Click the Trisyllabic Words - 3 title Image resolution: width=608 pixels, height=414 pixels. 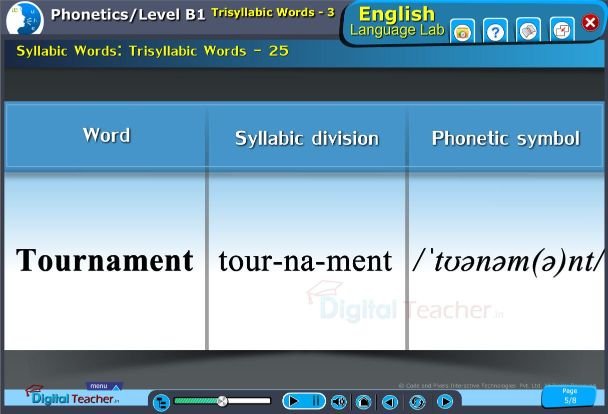[x=273, y=12]
